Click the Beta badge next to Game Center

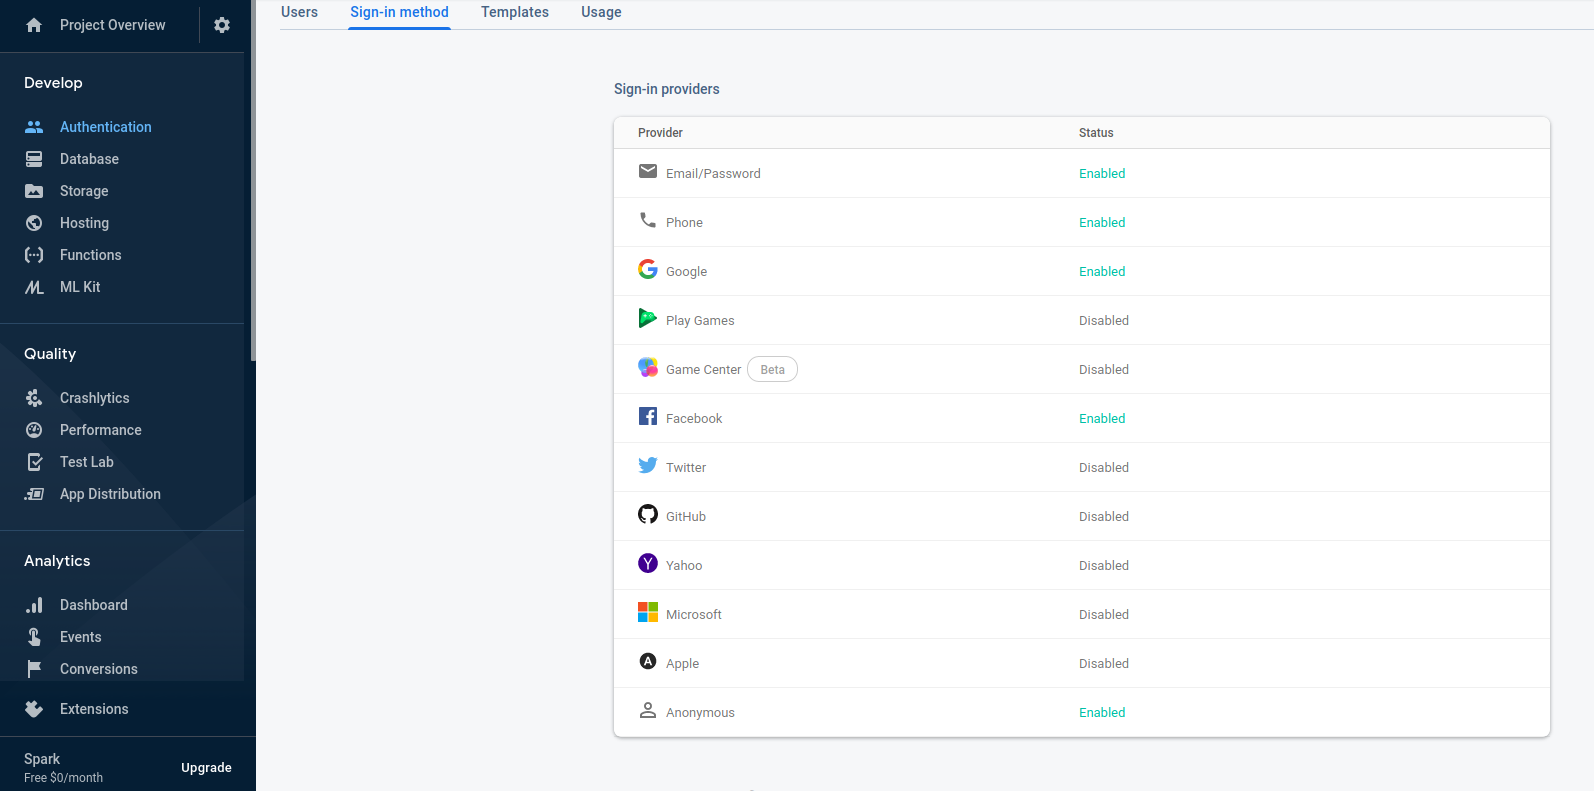pos(772,370)
